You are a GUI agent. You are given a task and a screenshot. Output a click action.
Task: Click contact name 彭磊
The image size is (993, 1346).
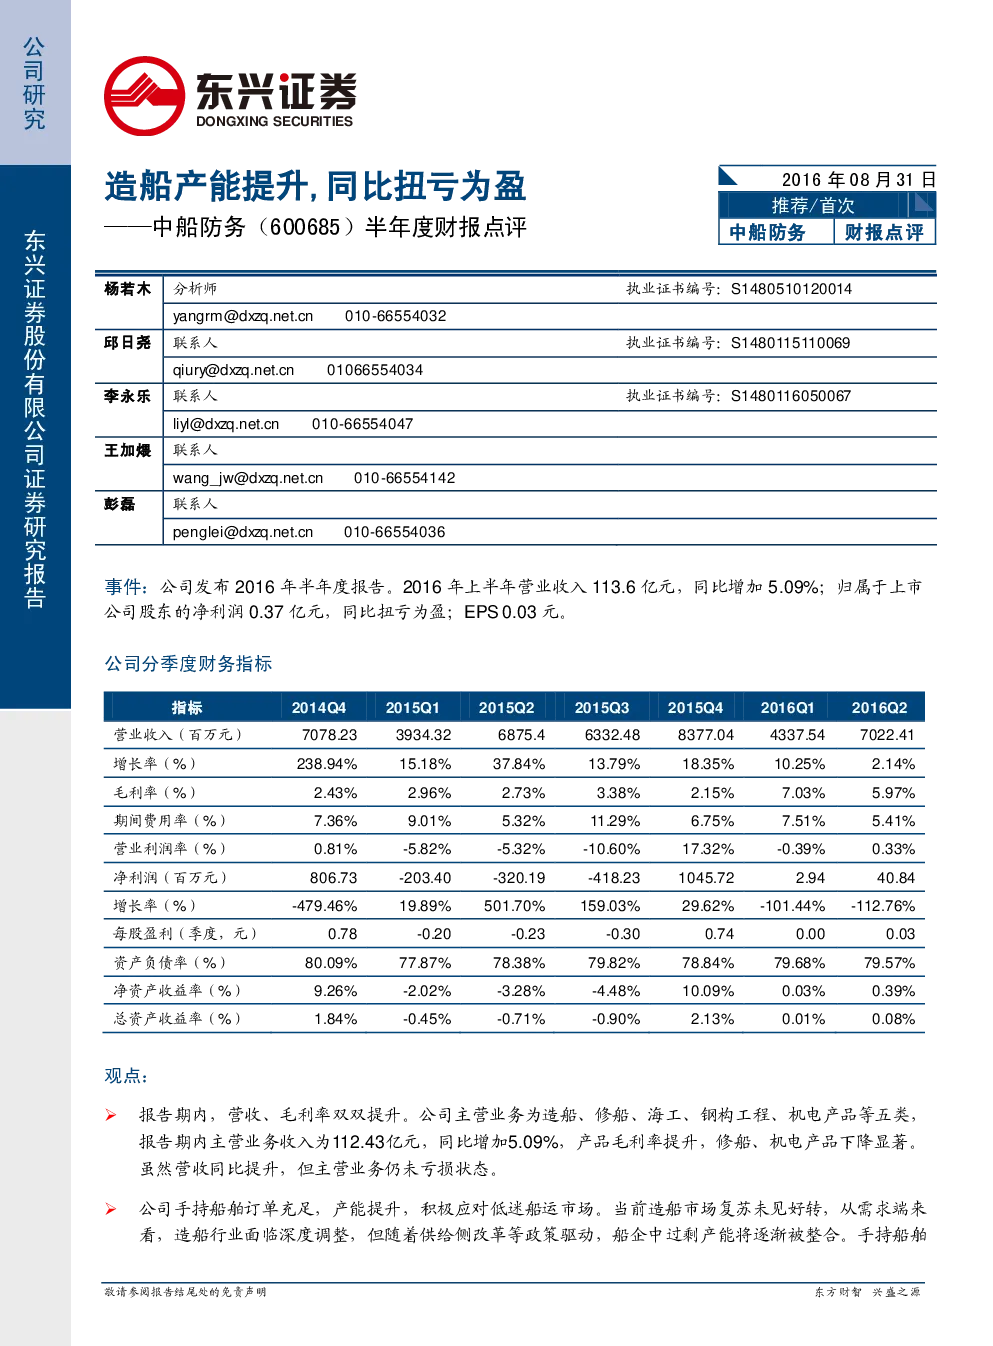point(119,505)
